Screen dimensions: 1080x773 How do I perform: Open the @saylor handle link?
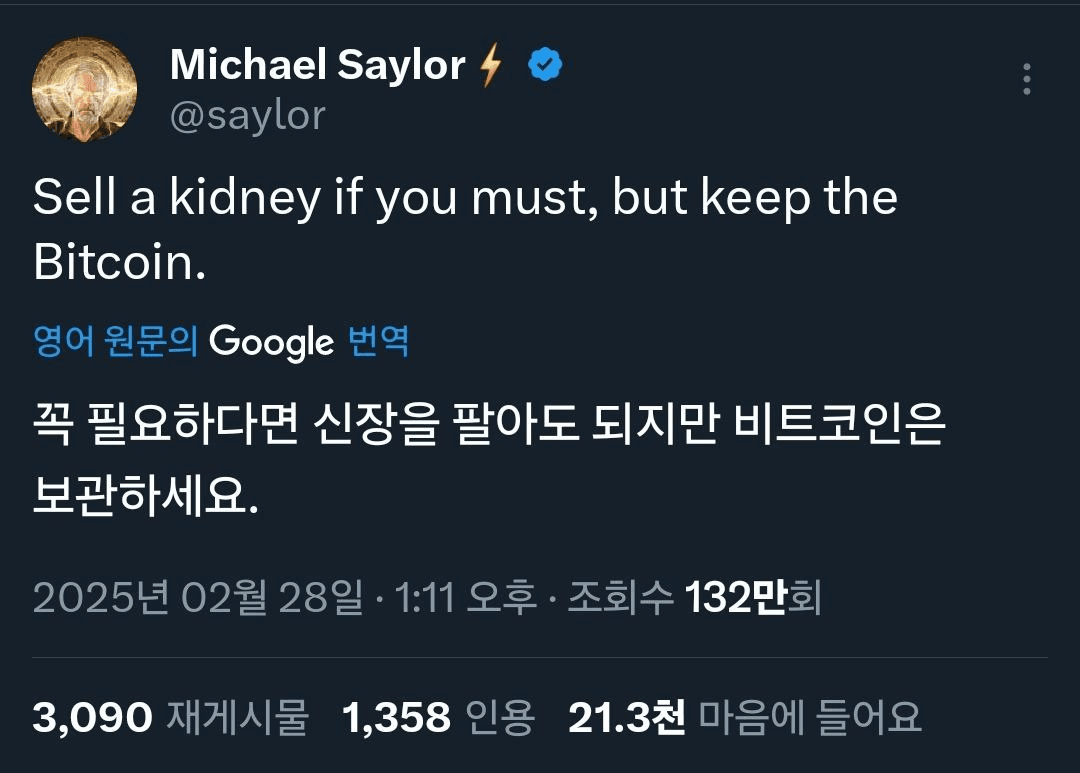[248, 116]
